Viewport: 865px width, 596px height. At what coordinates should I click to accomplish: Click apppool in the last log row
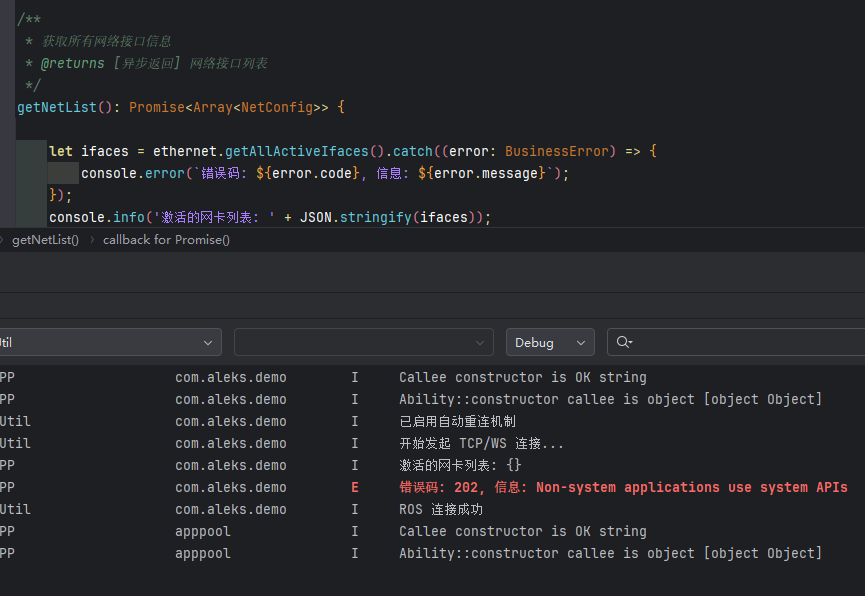[202, 554]
